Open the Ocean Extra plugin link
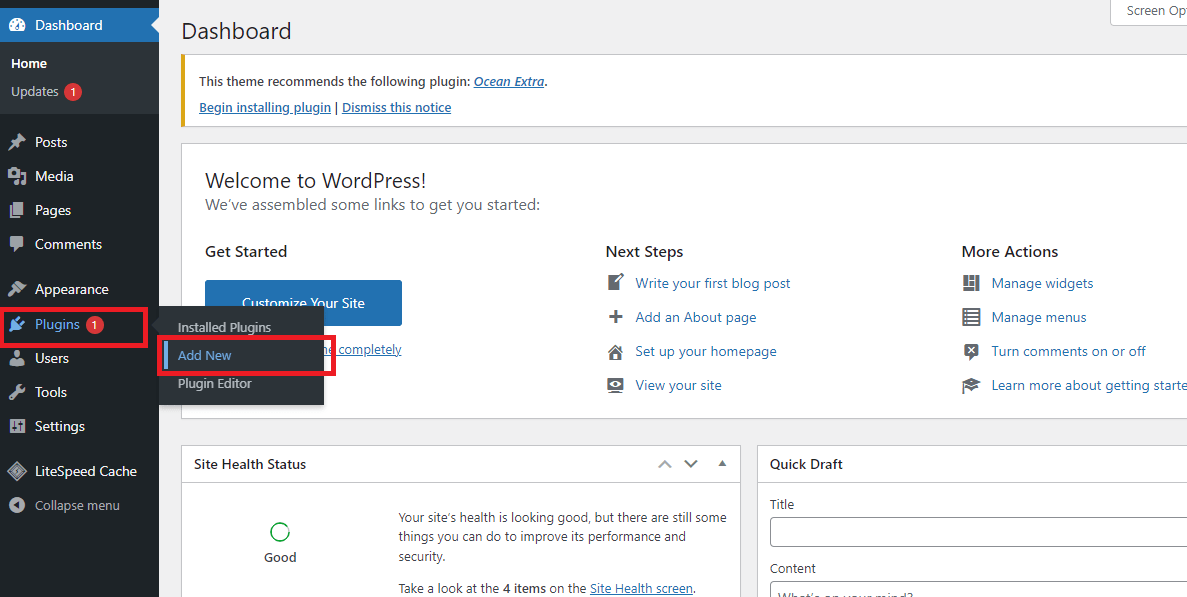Screen dimensions: 1187x597 (509, 81)
